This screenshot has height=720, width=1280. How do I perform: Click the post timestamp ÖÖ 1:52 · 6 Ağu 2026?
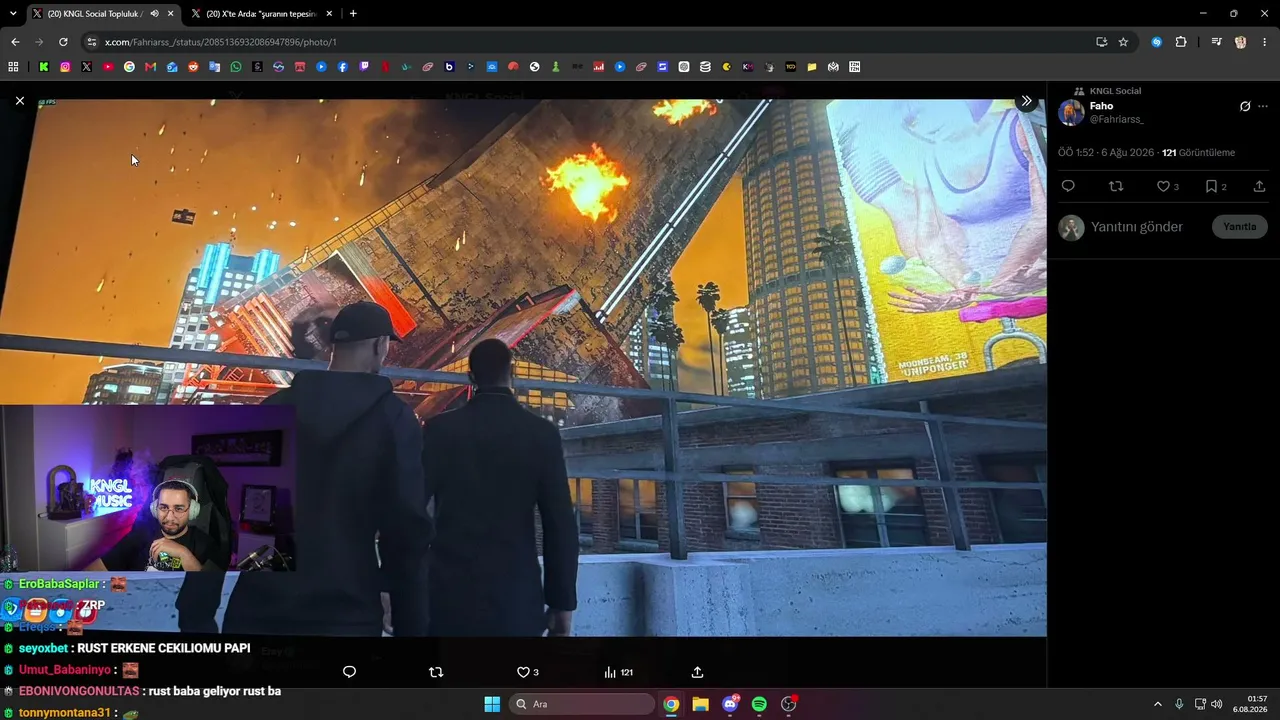pos(1106,153)
